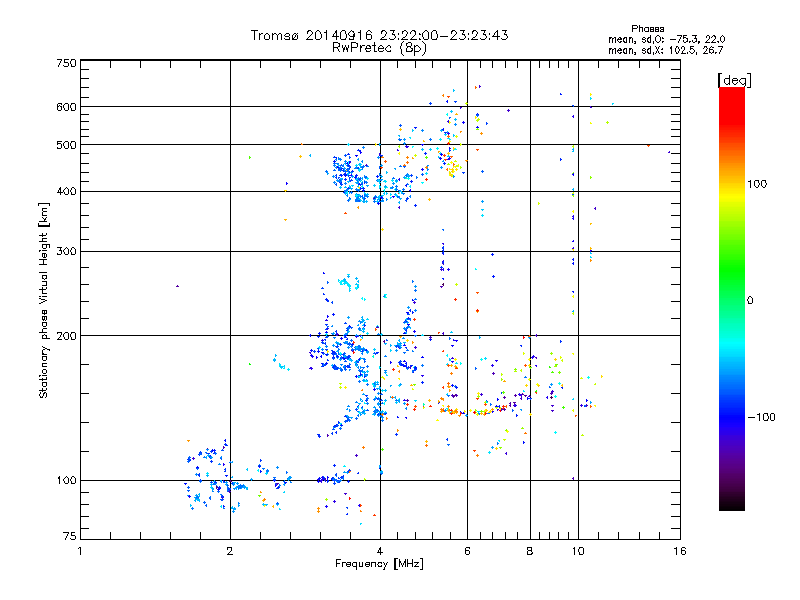Click the y-axis tick label '750'
This screenshot has height=600, width=800.
pos(66,63)
